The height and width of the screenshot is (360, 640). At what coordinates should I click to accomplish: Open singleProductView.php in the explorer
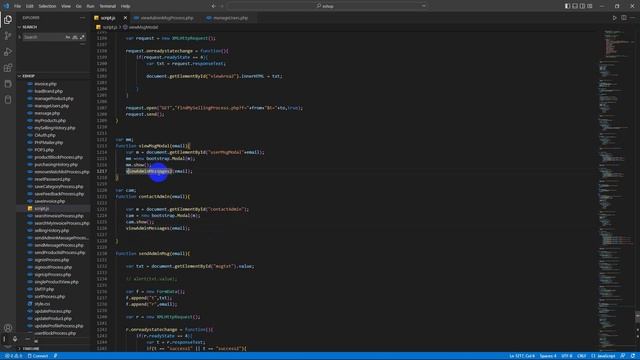pyautogui.click(x=56, y=282)
